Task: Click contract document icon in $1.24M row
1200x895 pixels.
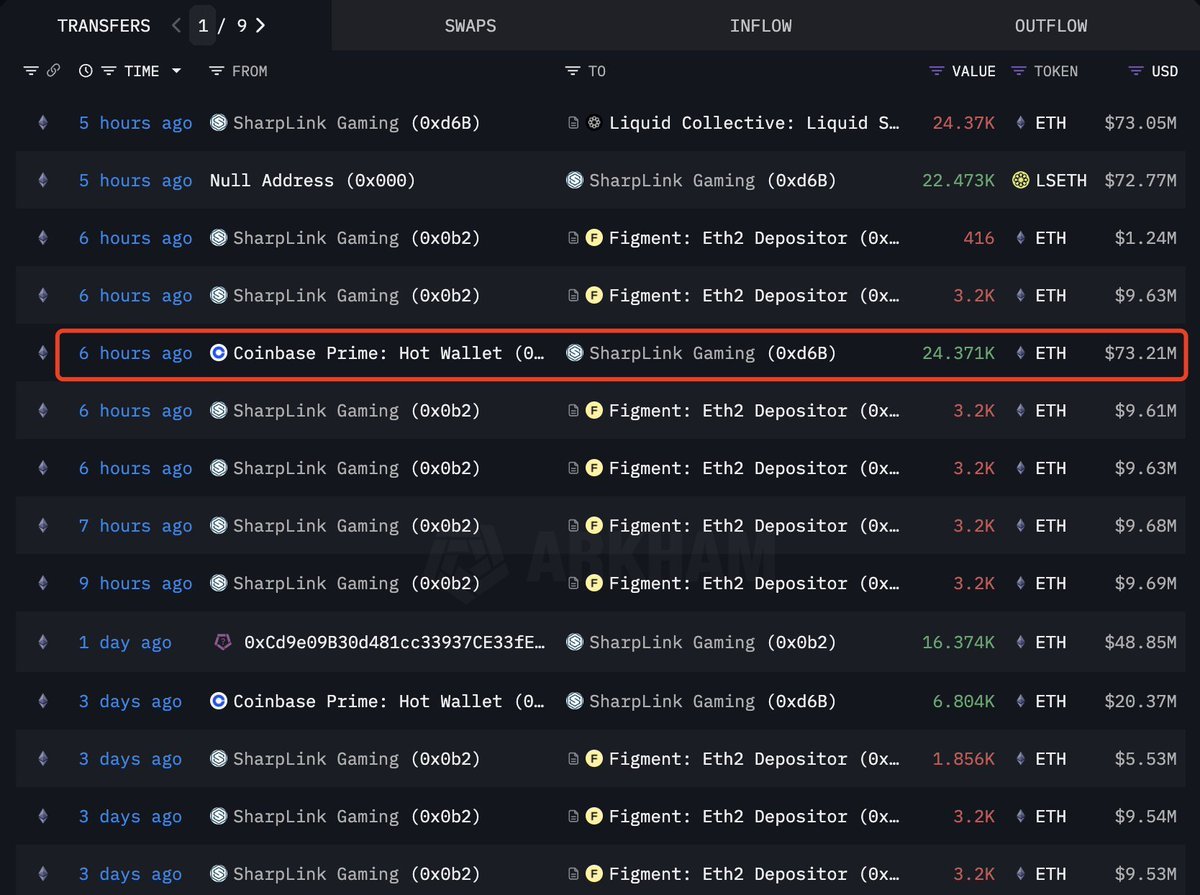Action: [573, 238]
